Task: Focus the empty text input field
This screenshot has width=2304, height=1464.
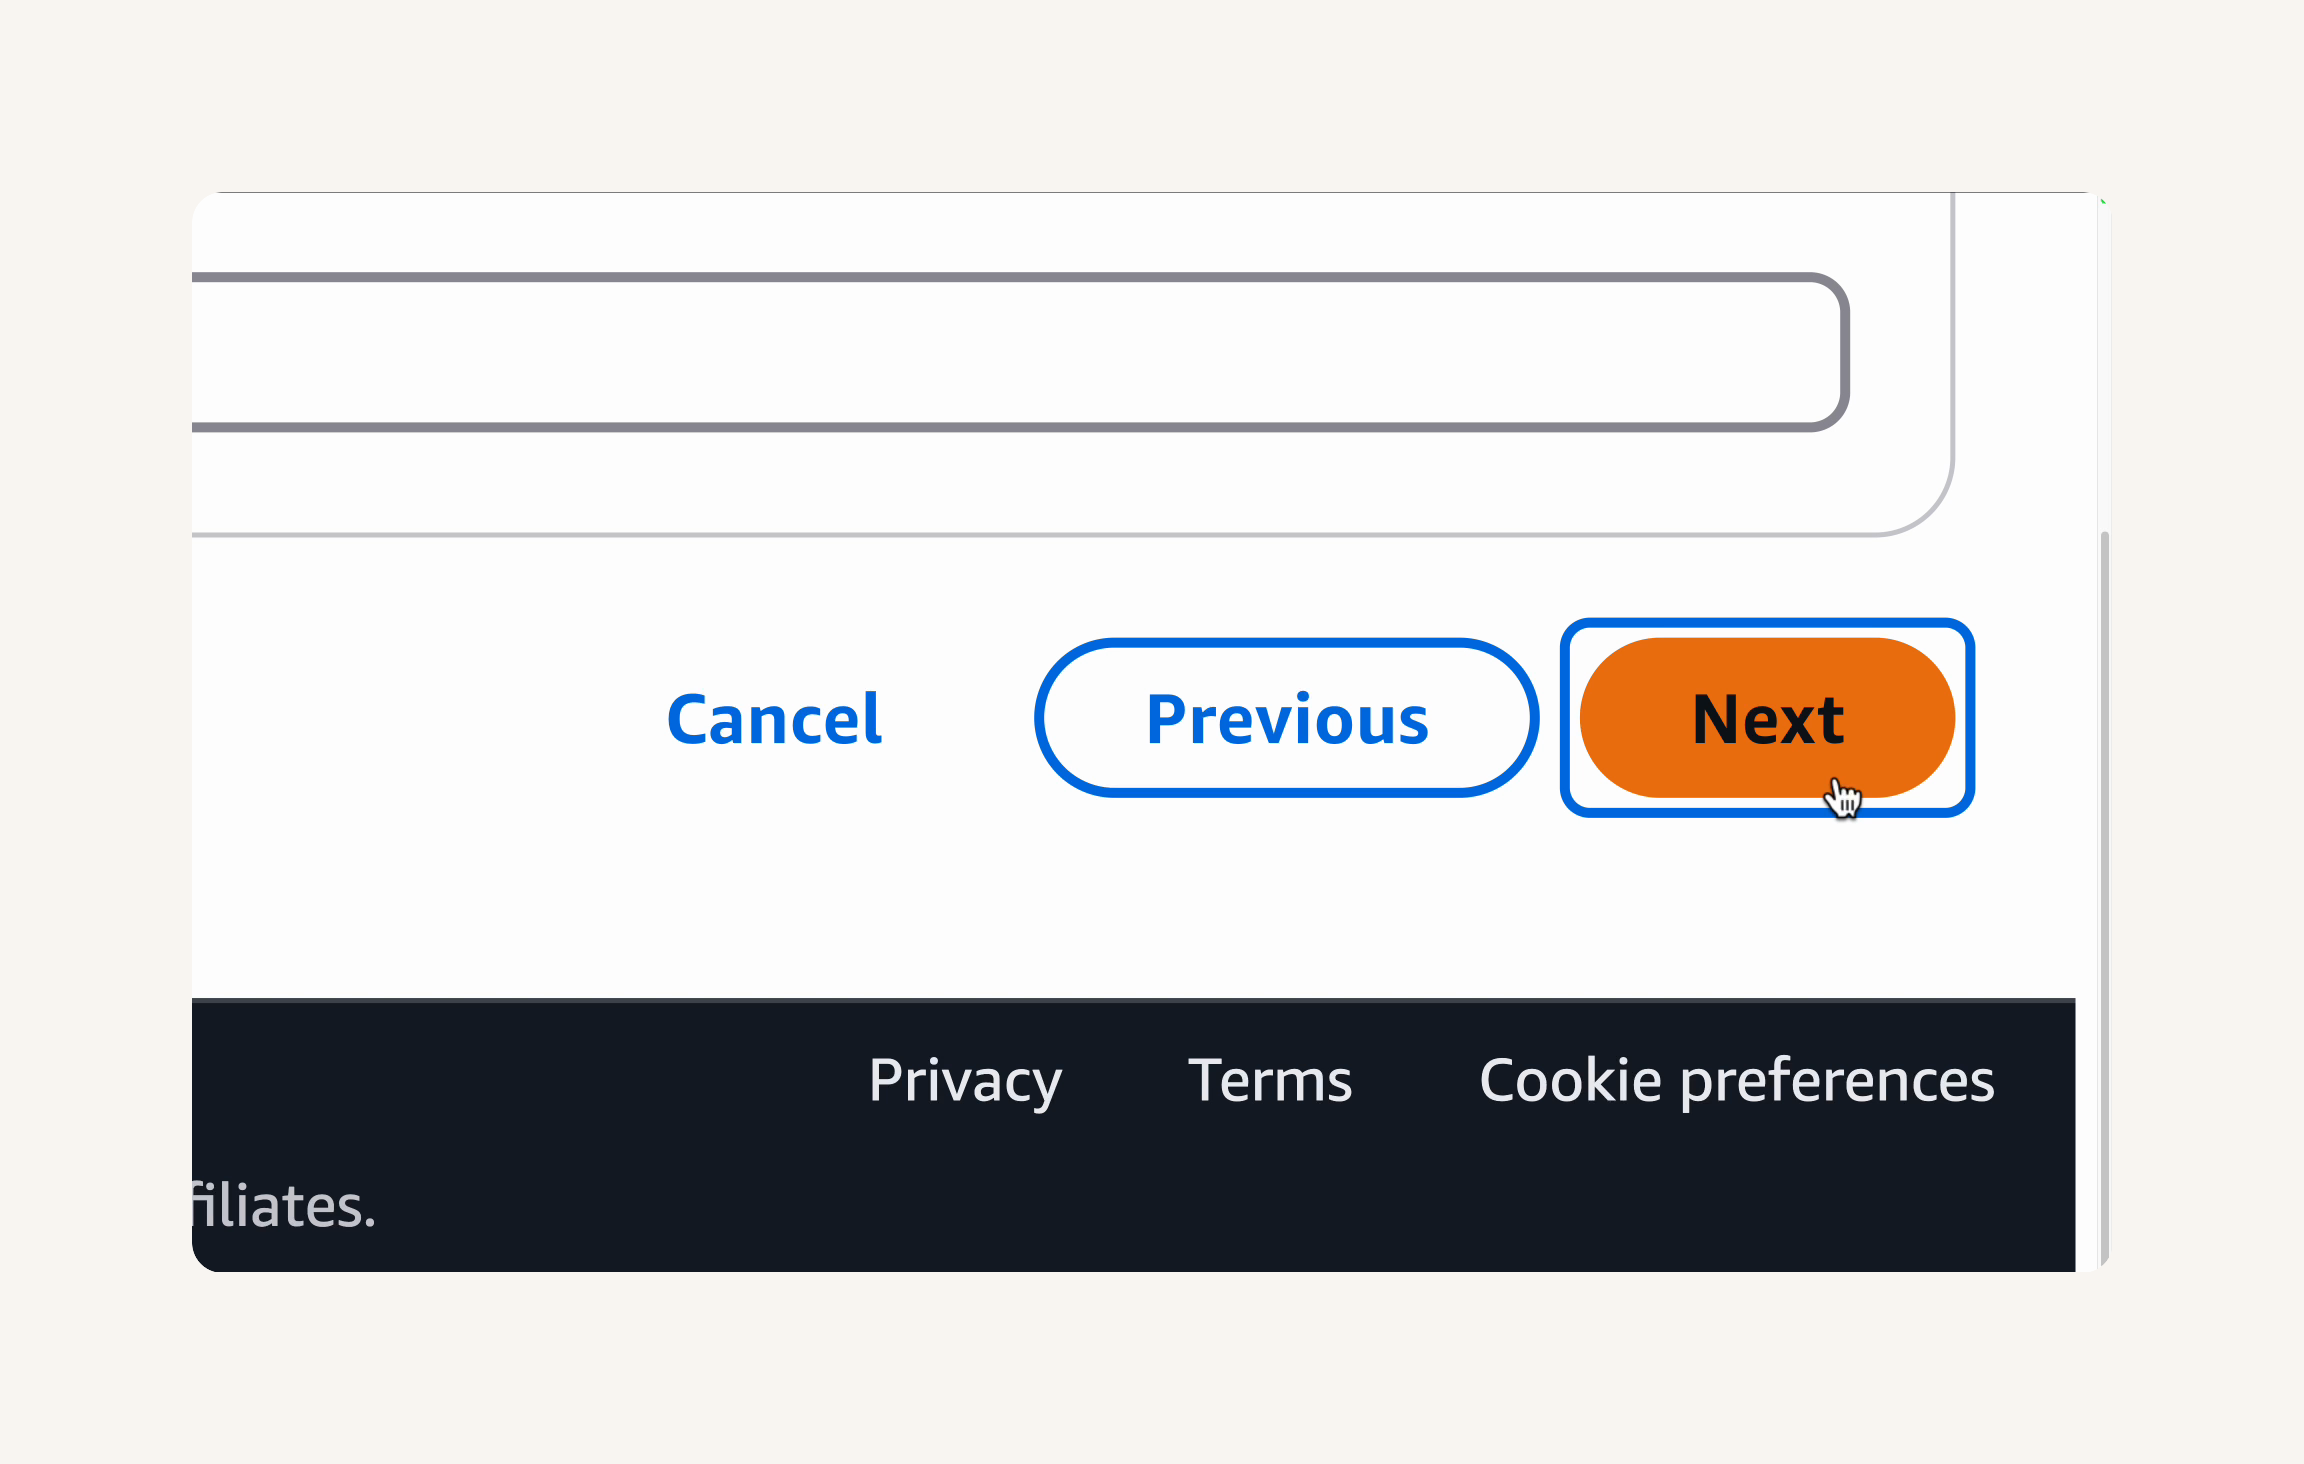Action: tap(1020, 352)
